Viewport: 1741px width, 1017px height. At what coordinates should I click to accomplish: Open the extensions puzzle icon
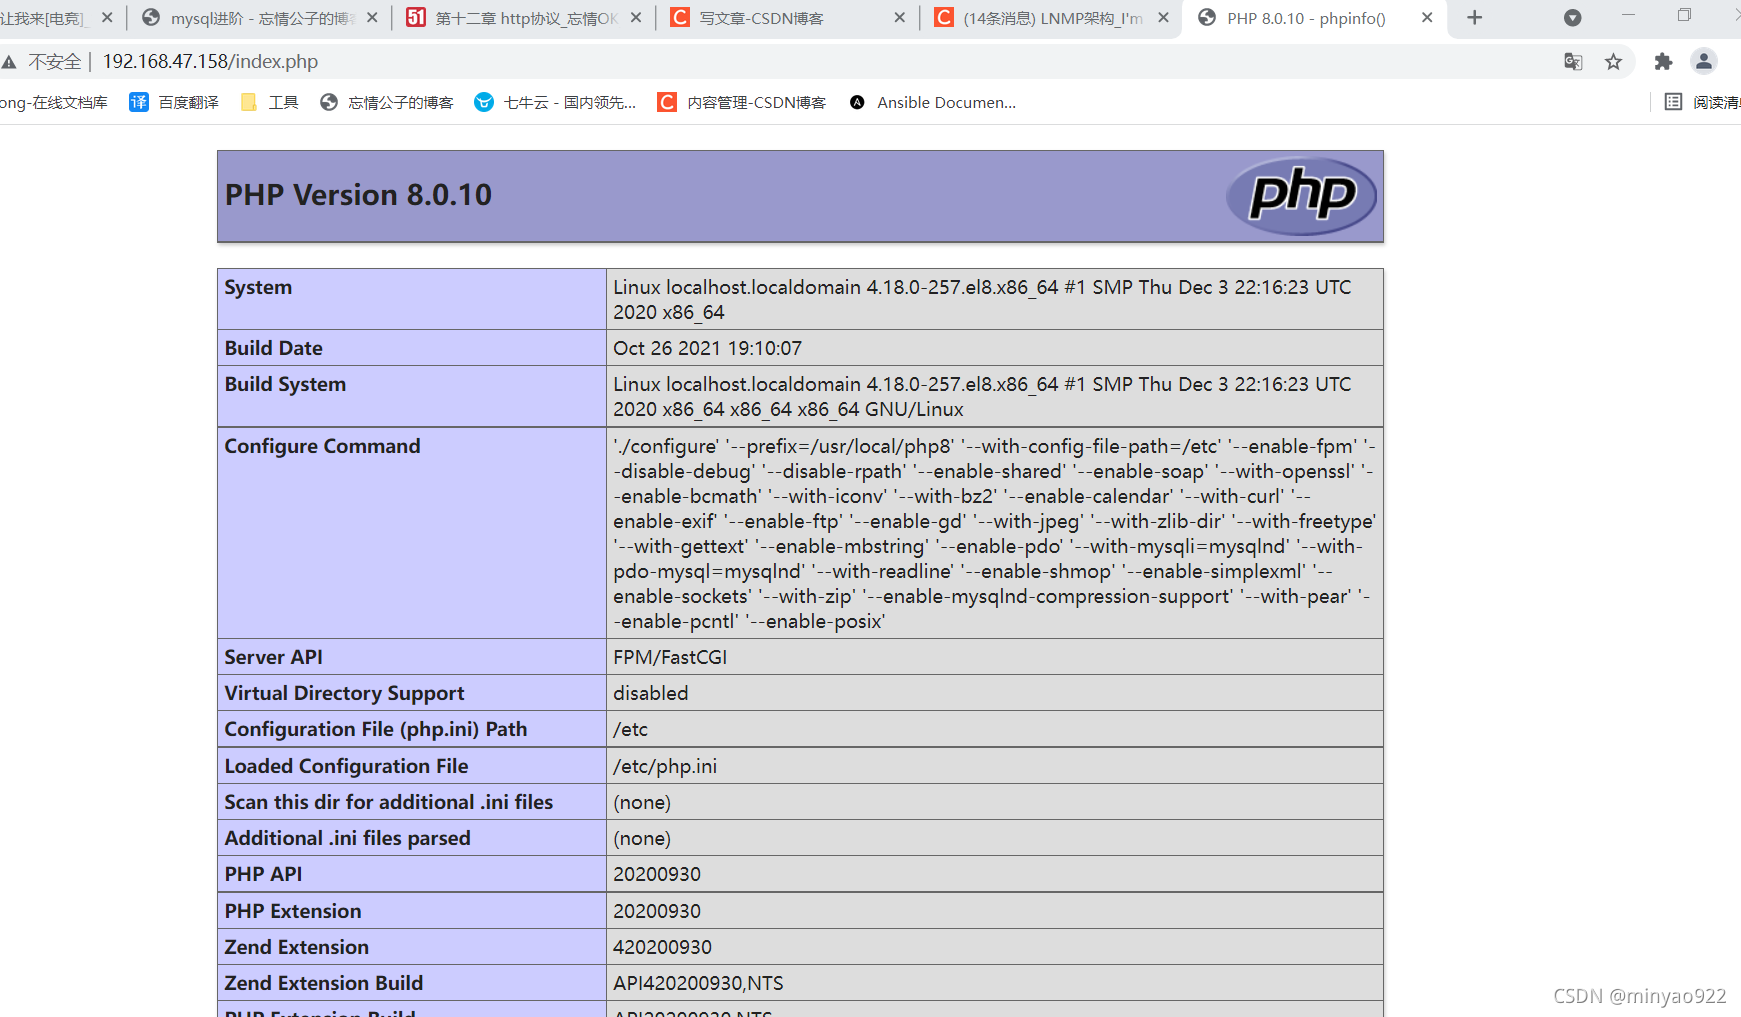(x=1663, y=62)
